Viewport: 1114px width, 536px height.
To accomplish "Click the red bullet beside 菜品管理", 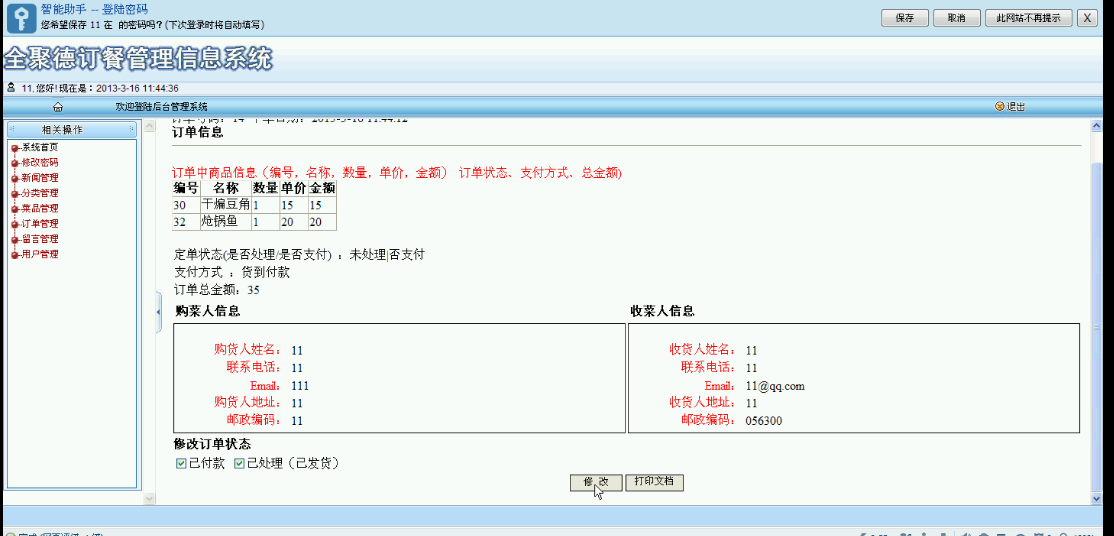I will (x=15, y=209).
